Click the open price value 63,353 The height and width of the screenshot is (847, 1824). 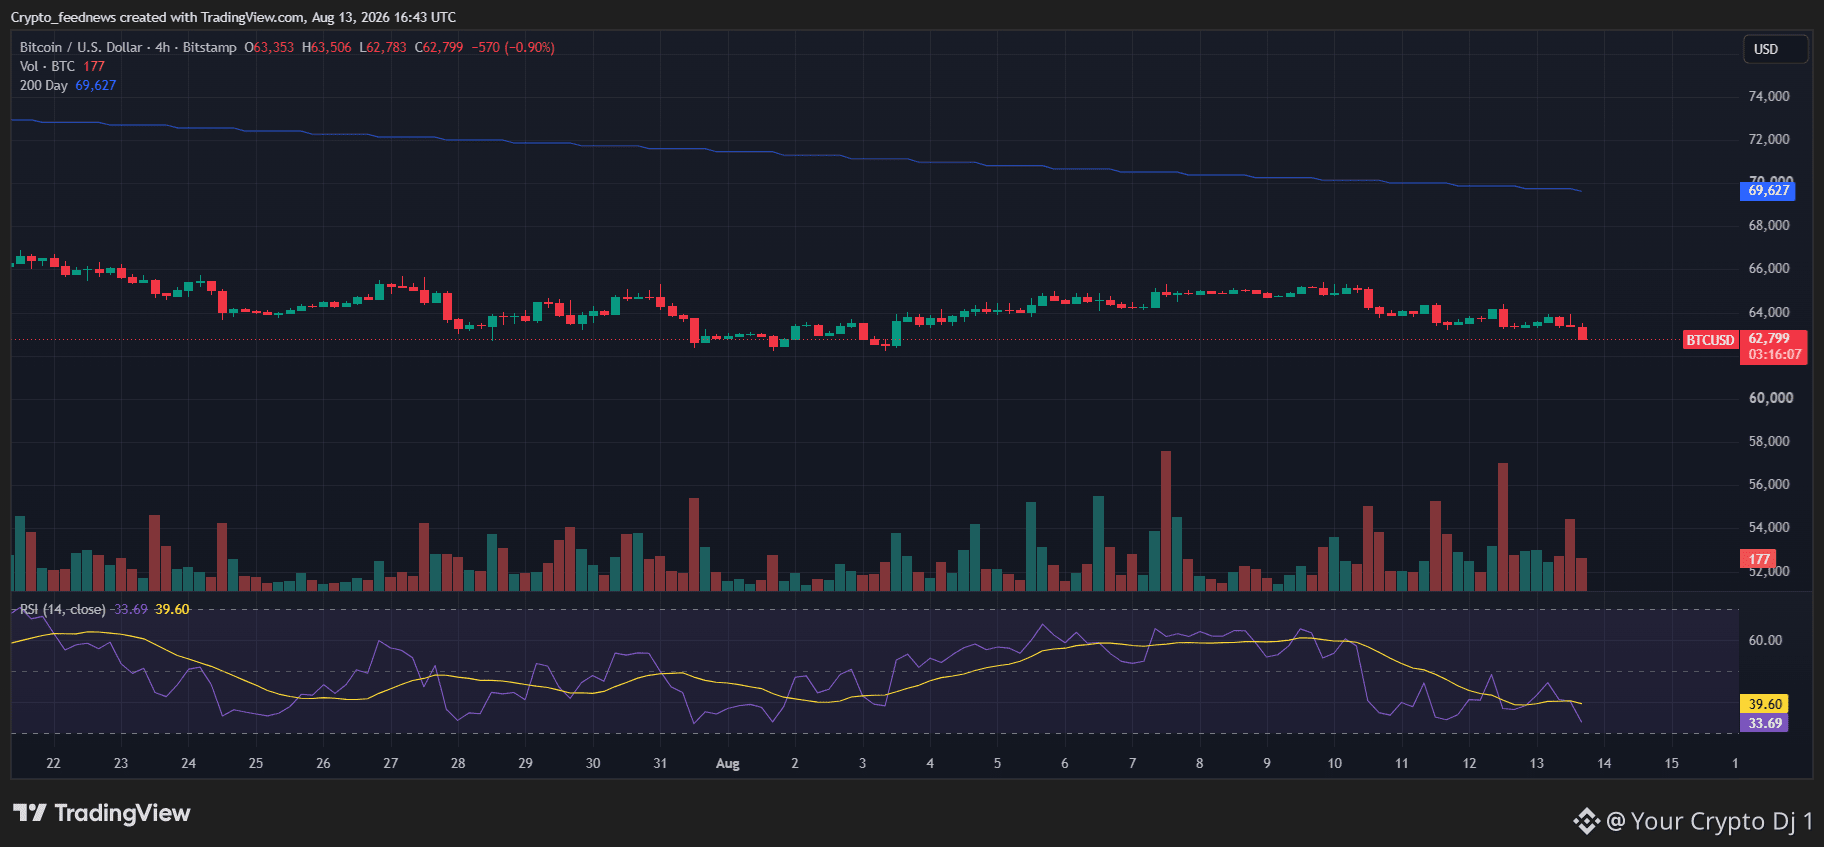[274, 47]
